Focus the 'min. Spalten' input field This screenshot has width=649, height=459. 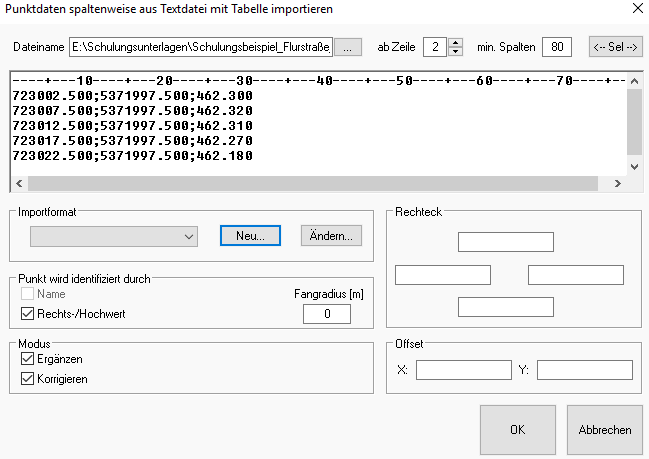(556, 47)
